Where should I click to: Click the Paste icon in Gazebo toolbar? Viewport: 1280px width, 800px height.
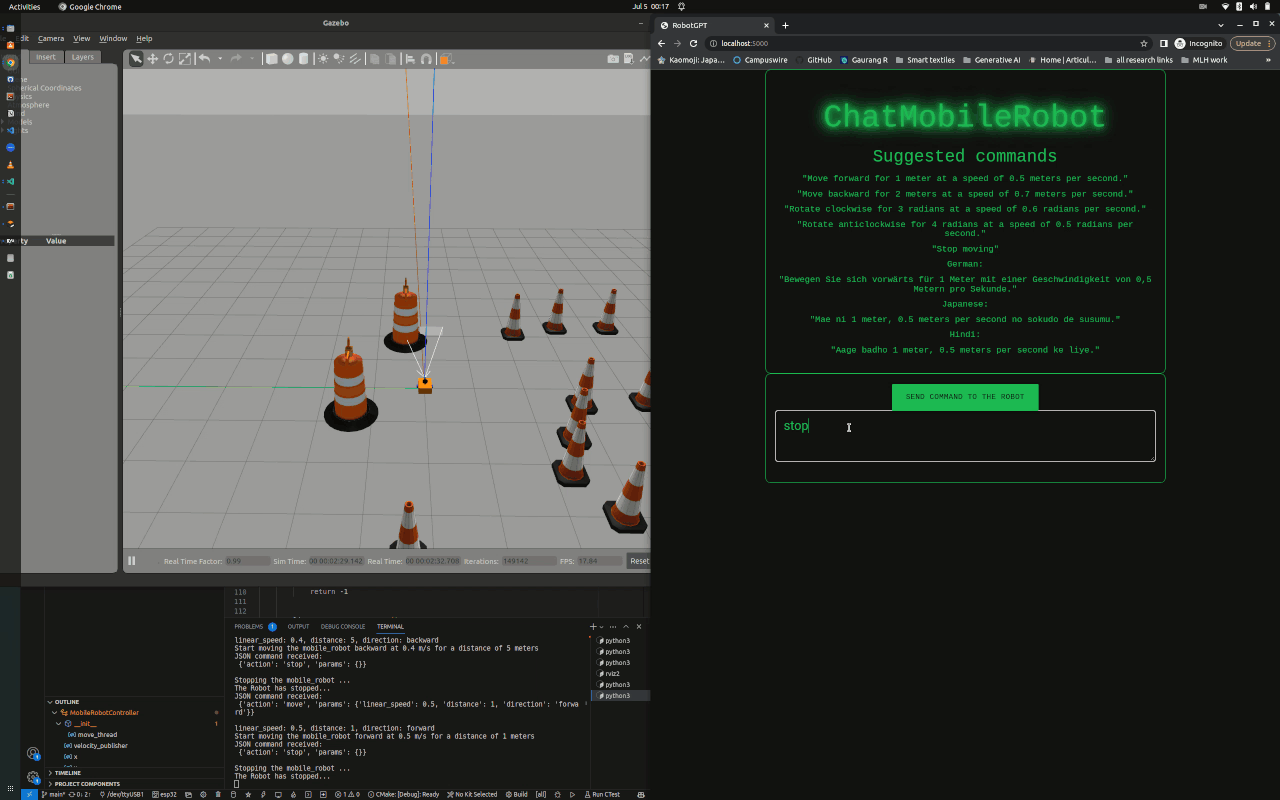[390, 59]
